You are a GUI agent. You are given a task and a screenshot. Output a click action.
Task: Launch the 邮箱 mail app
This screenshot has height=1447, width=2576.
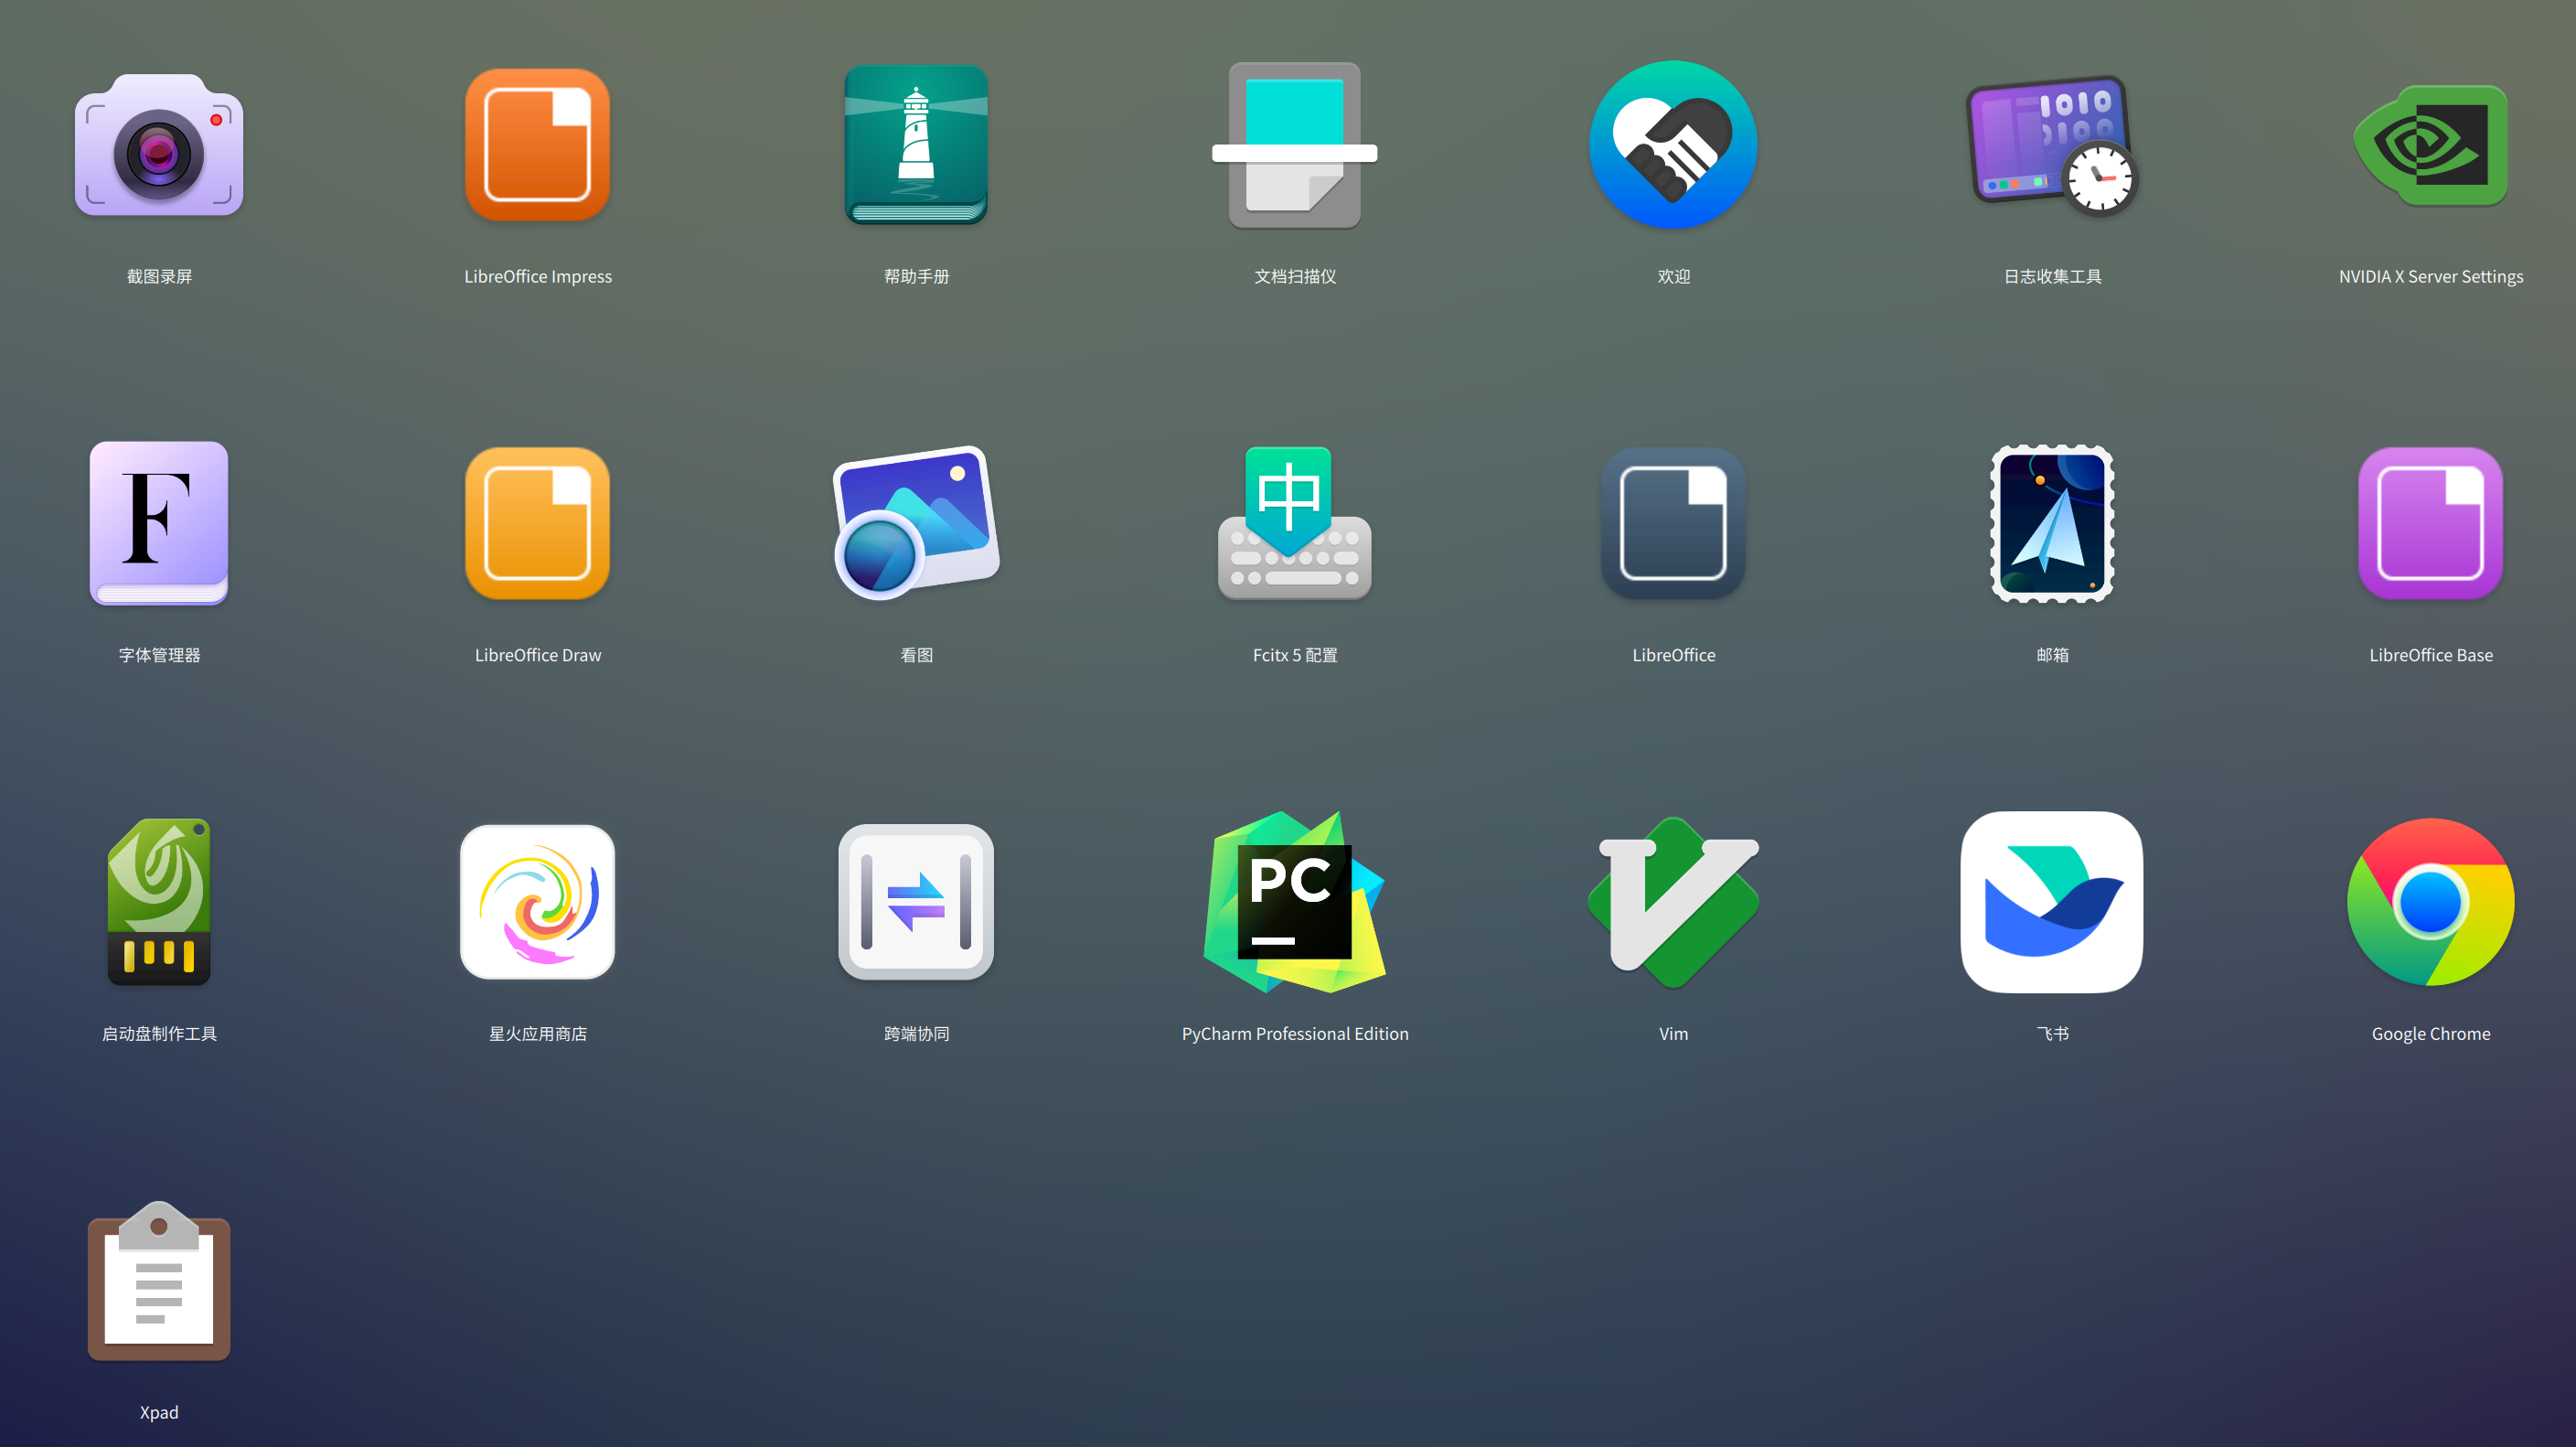(x=2052, y=524)
